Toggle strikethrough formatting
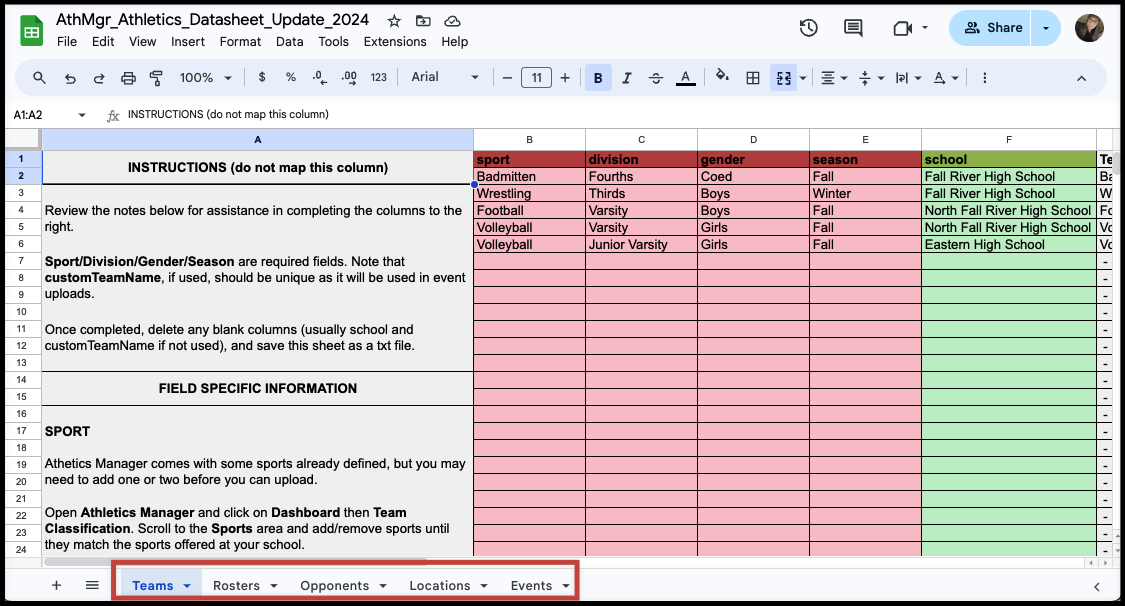The image size is (1125, 606). (656, 77)
